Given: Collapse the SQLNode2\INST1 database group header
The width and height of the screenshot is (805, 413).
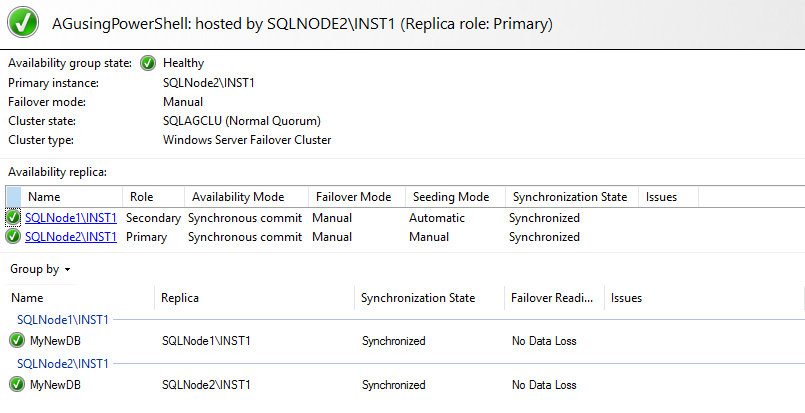Looking at the screenshot, I should click(x=63, y=363).
